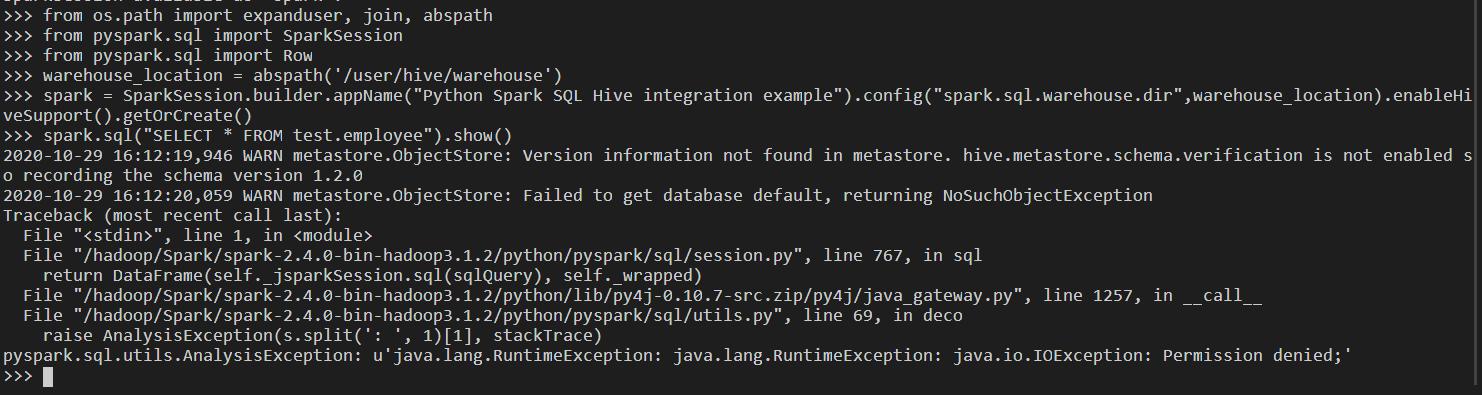The image size is (1482, 395).
Task: Click 'line 69, in deco' in the traceback
Action: (883, 314)
